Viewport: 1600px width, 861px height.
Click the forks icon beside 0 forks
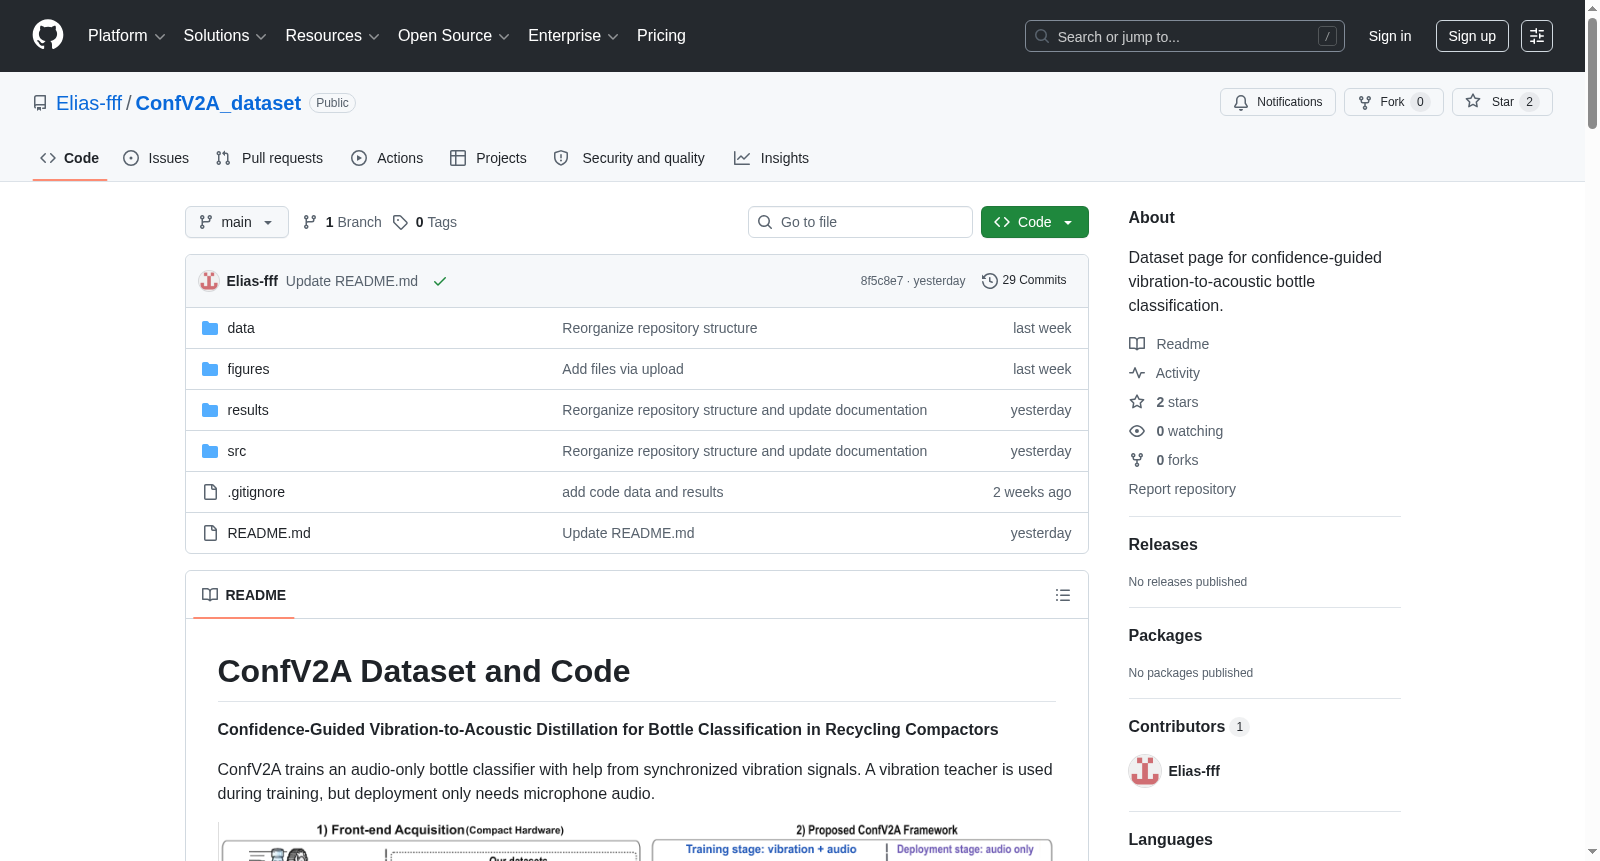point(1137,460)
